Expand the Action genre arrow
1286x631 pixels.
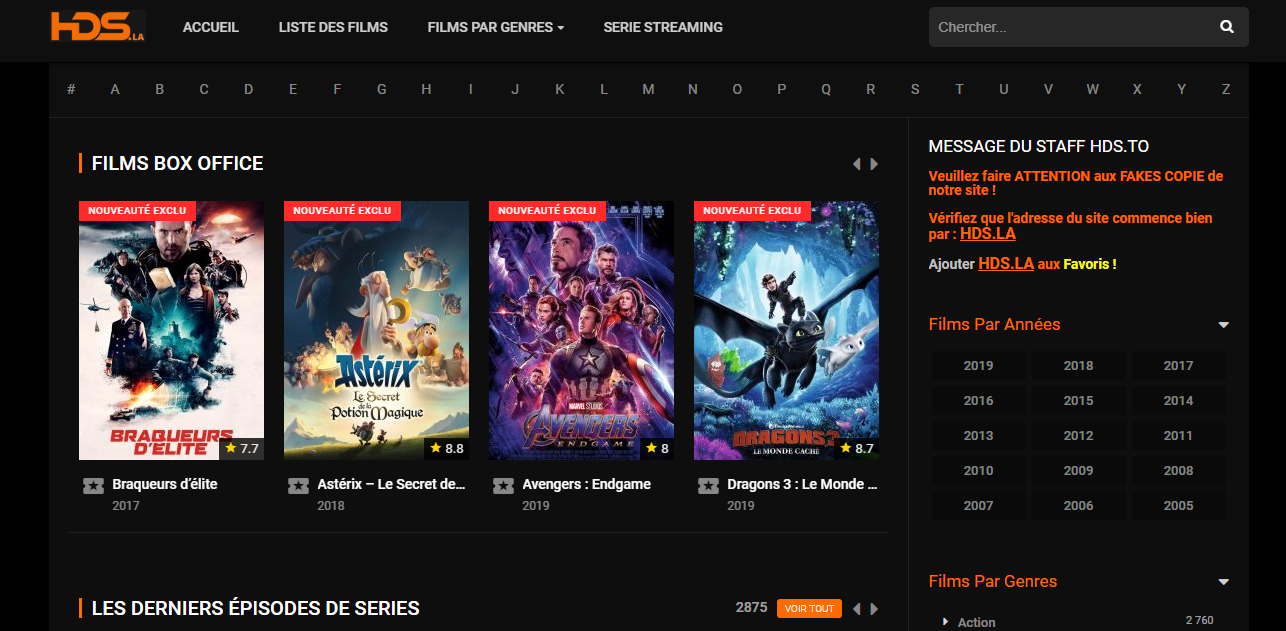coord(945,622)
